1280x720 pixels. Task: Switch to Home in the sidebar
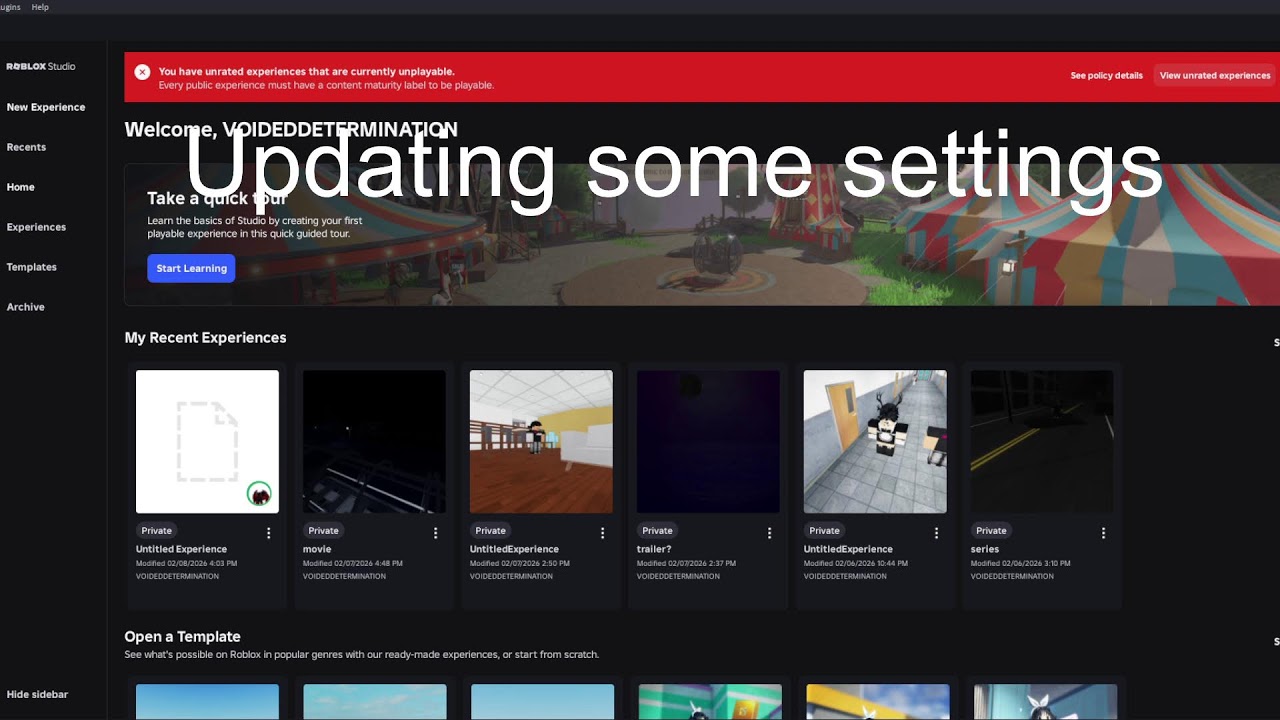(x=20, y=187)
